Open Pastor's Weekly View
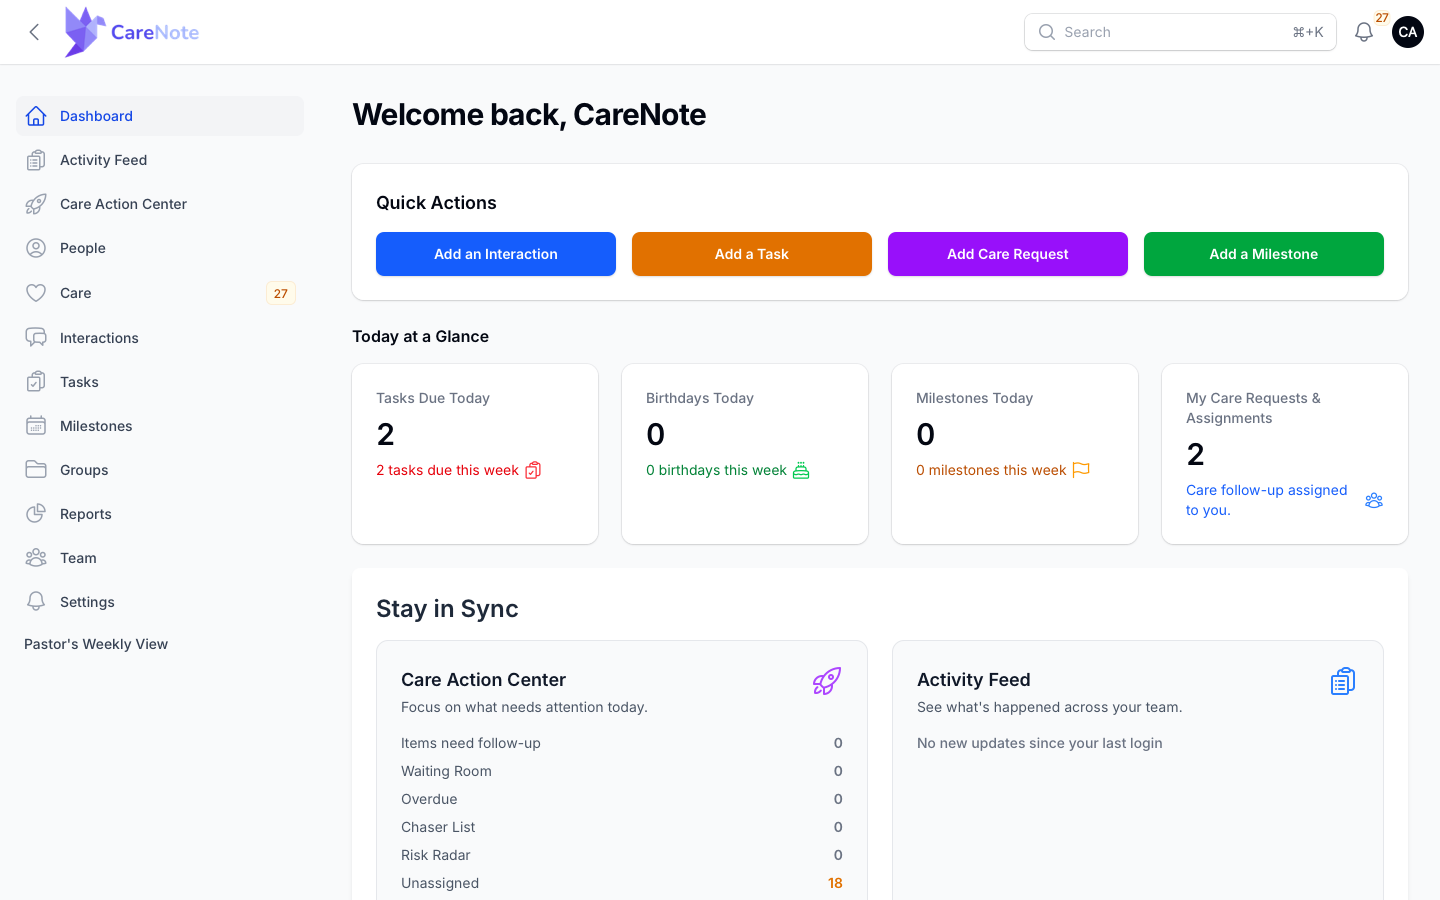 96,644
